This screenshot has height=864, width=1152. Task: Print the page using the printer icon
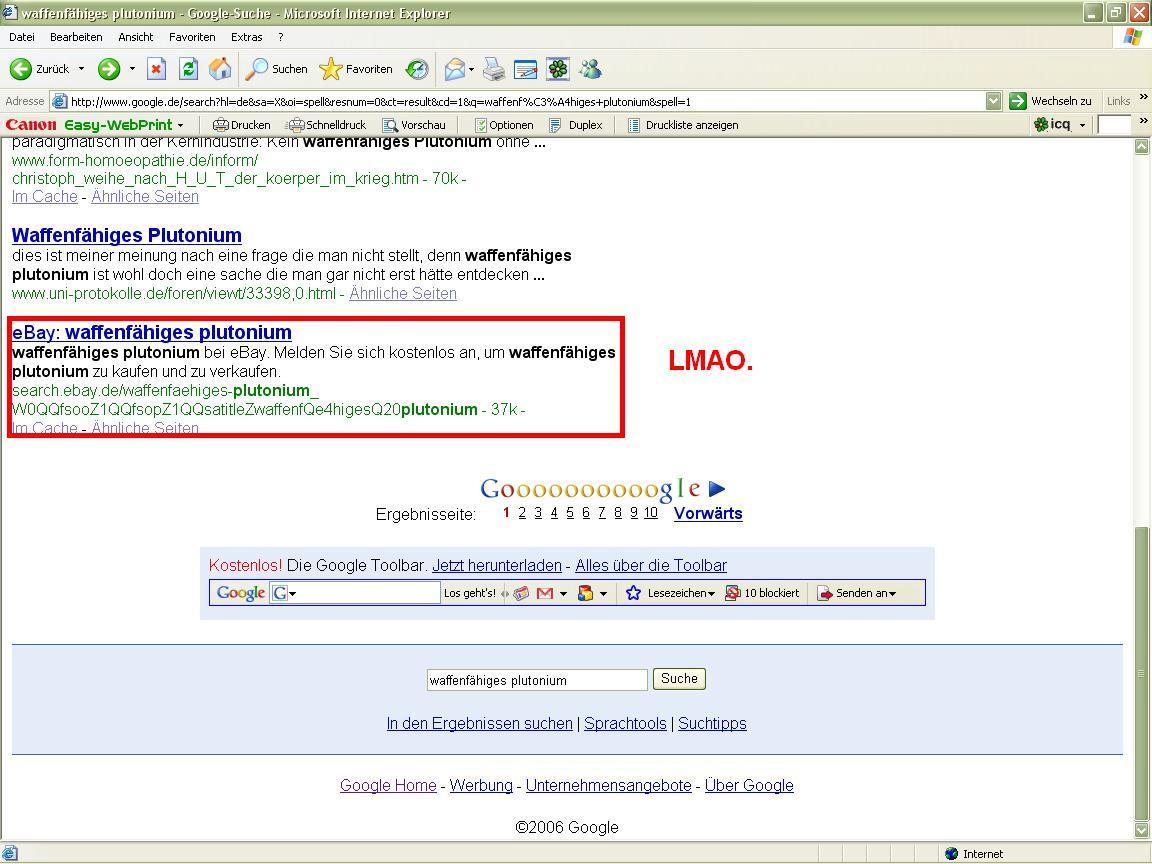click(494, 69)
